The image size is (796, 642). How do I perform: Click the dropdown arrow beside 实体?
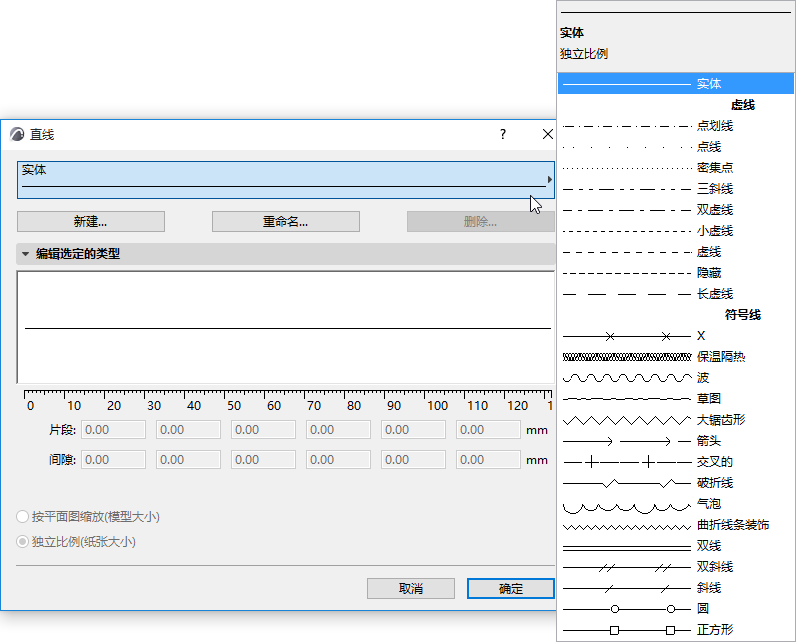[x=550, y=180]
